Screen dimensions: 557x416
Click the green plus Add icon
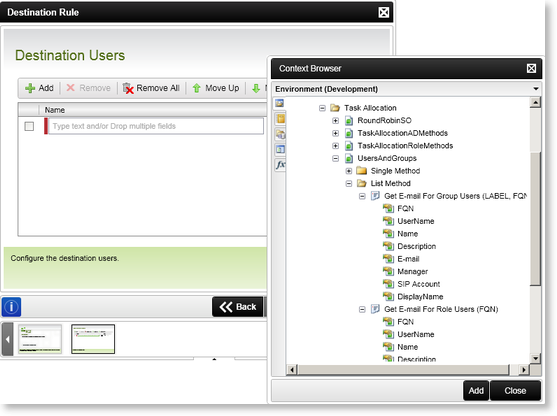pyautogui.click(x=30, y=88)
